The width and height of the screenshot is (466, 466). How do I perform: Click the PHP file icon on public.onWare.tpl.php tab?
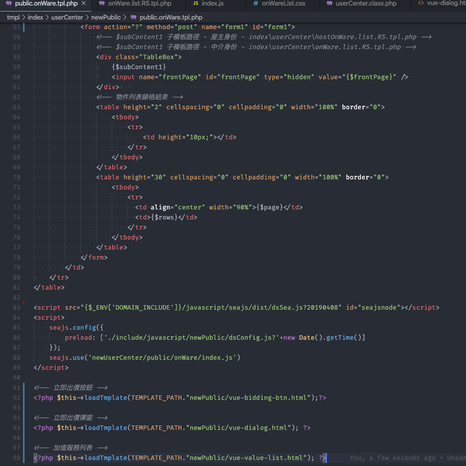(x=9, y=4)
